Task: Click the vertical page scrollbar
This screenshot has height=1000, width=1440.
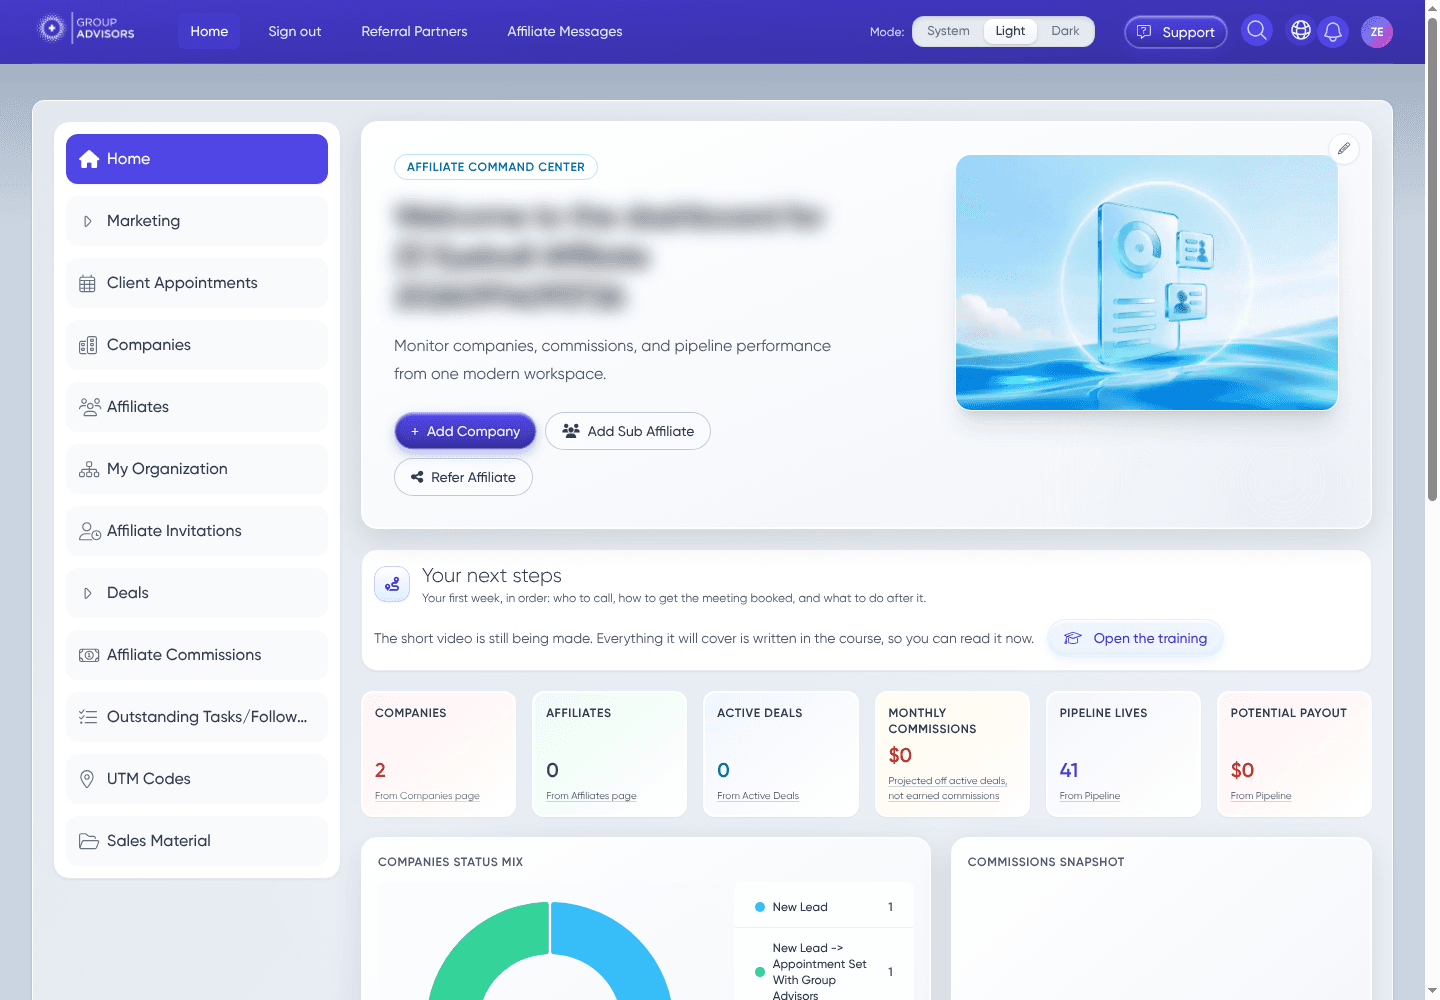Action: (1432, 260)
